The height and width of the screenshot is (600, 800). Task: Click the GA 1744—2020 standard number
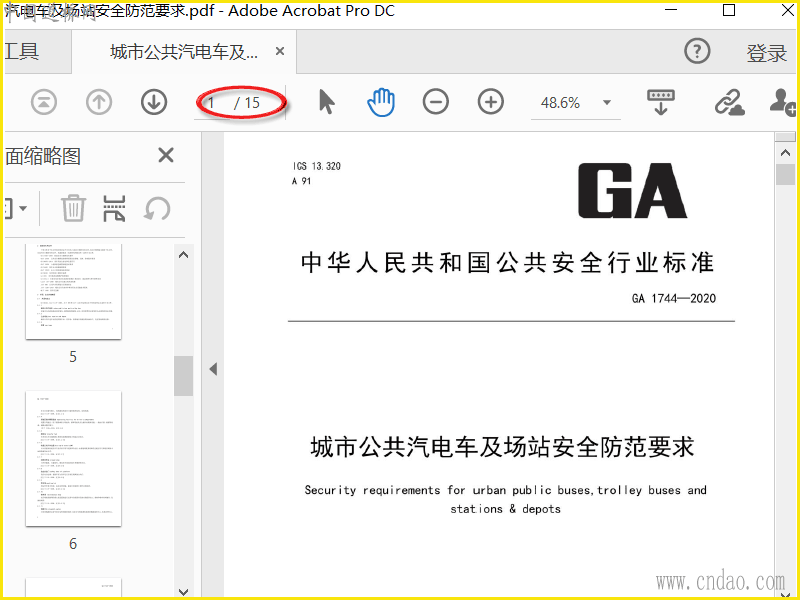[x=673, y=298]
